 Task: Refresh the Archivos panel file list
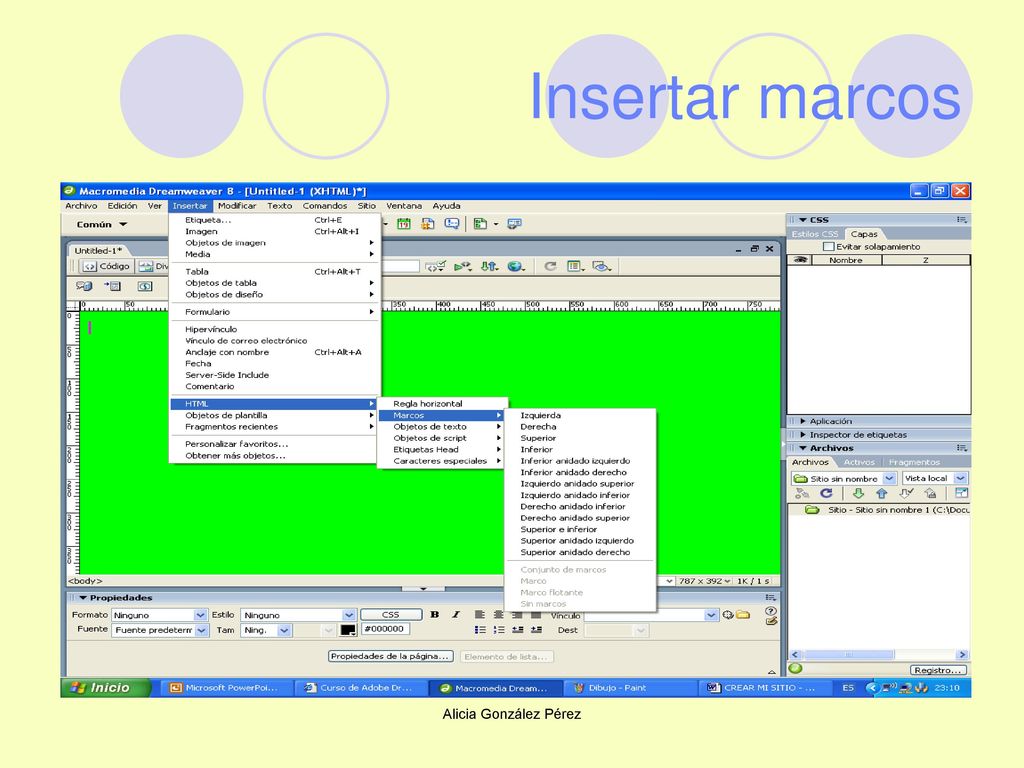826,494
